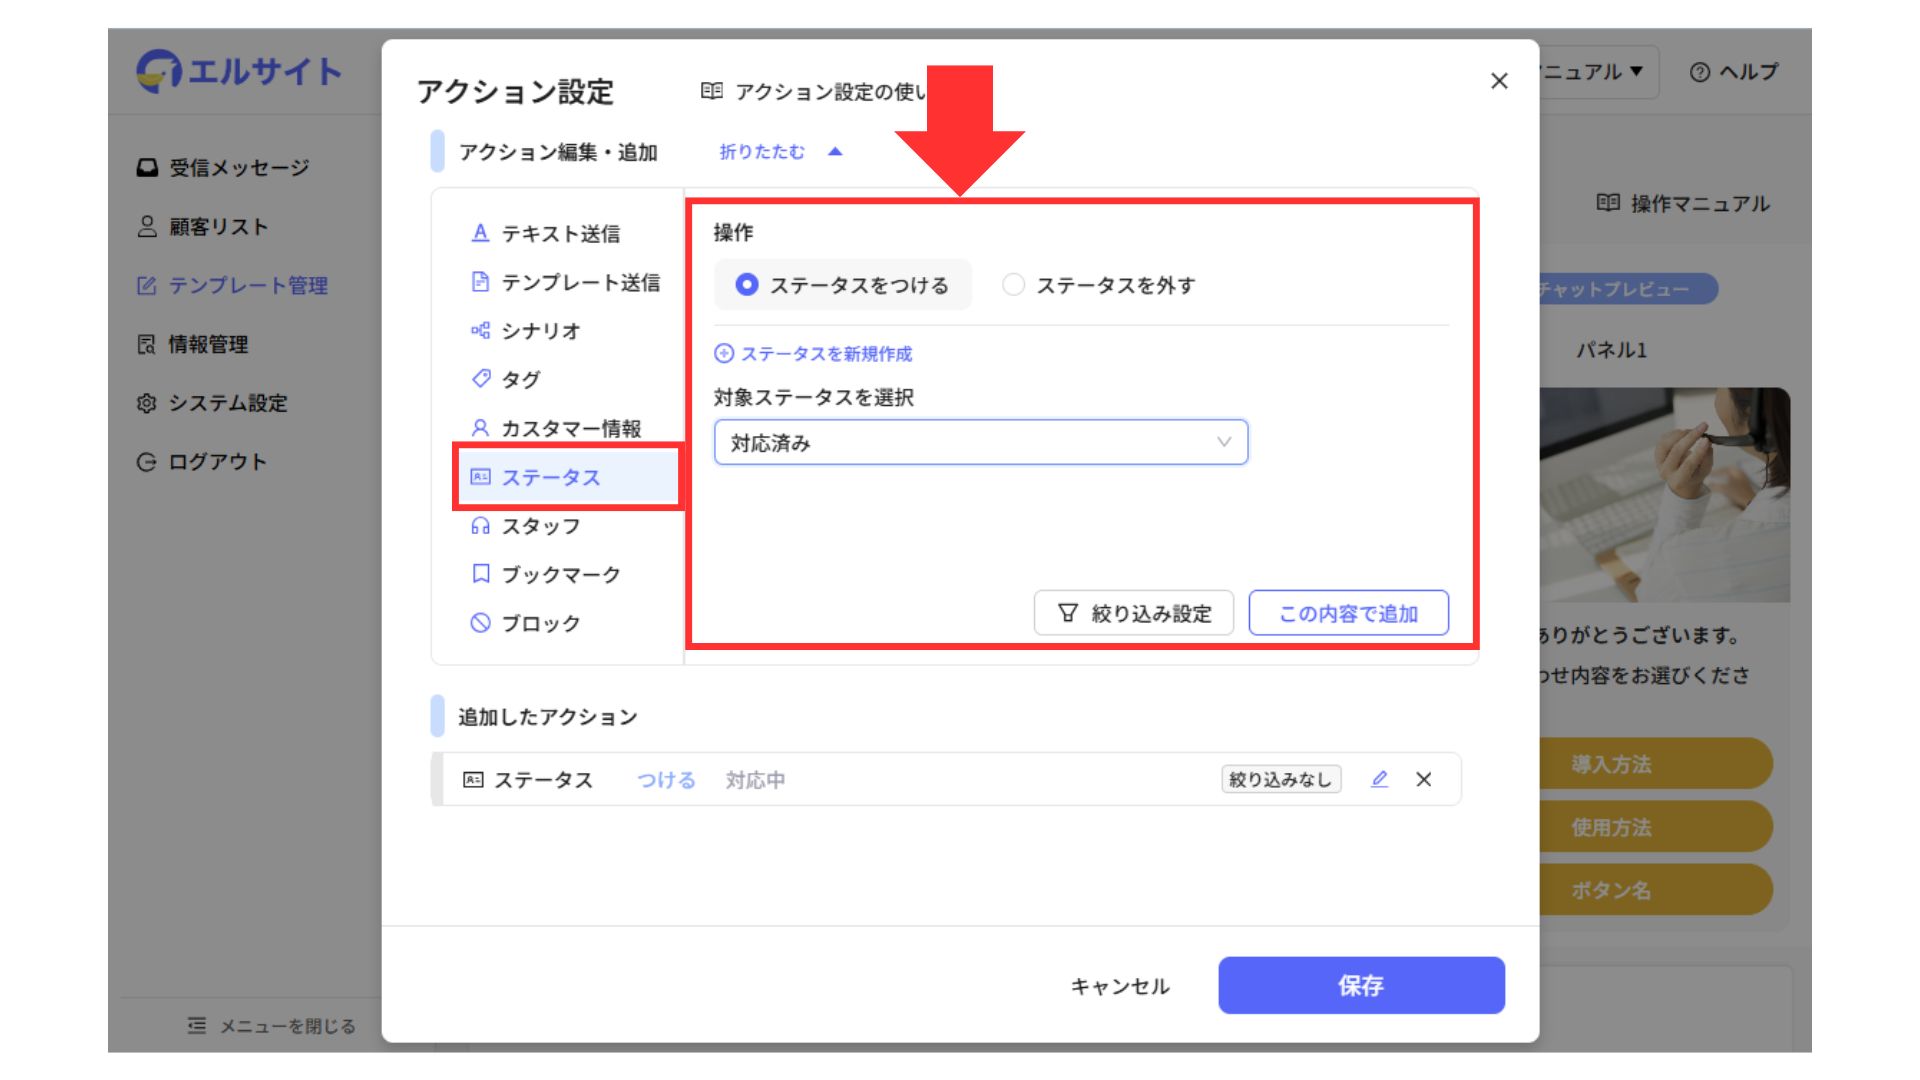
Task: Click キャンセル to dismiss the dialog
Action: [1119, 986]
